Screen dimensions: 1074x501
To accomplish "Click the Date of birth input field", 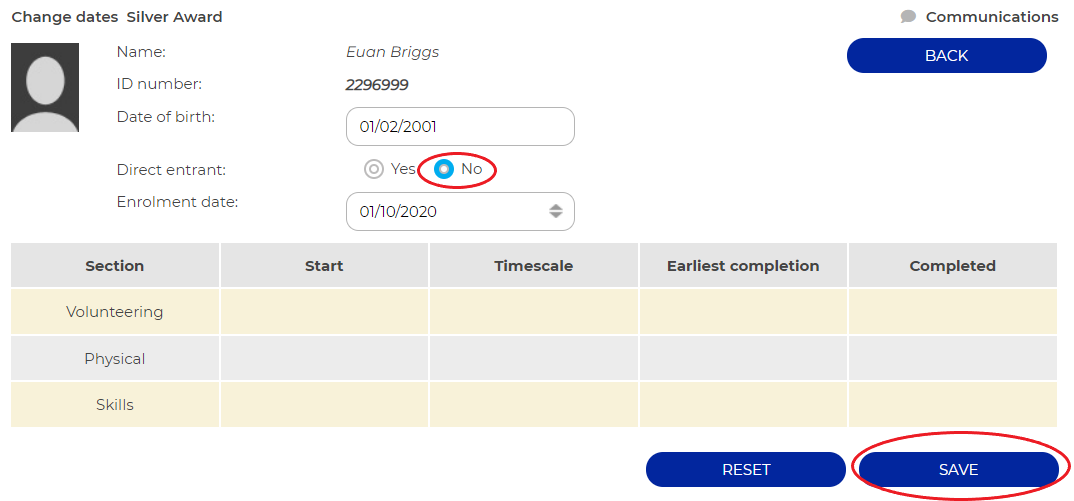I will point(460,127).
